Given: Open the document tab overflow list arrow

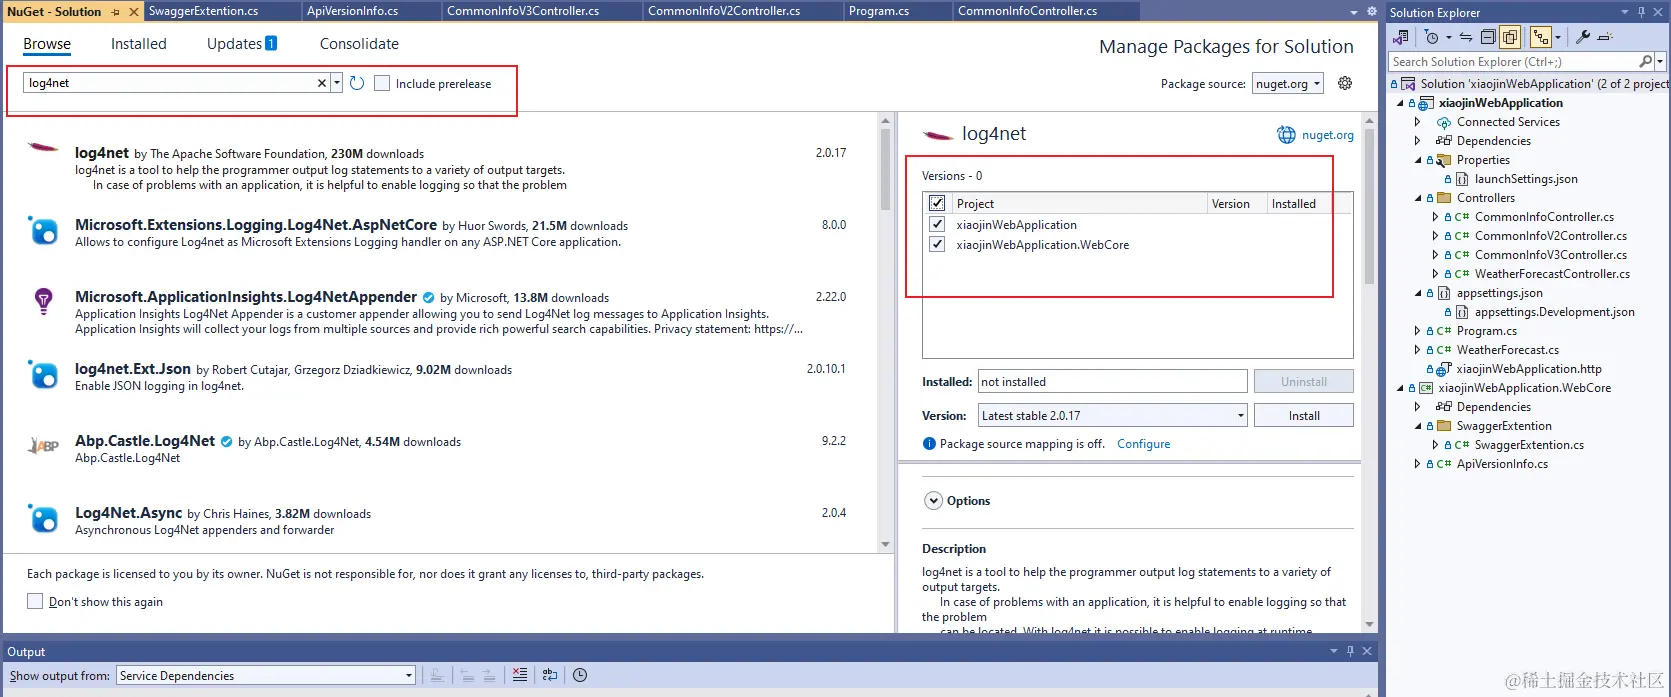Looking at the screenshot, I should coord(1354,12).
